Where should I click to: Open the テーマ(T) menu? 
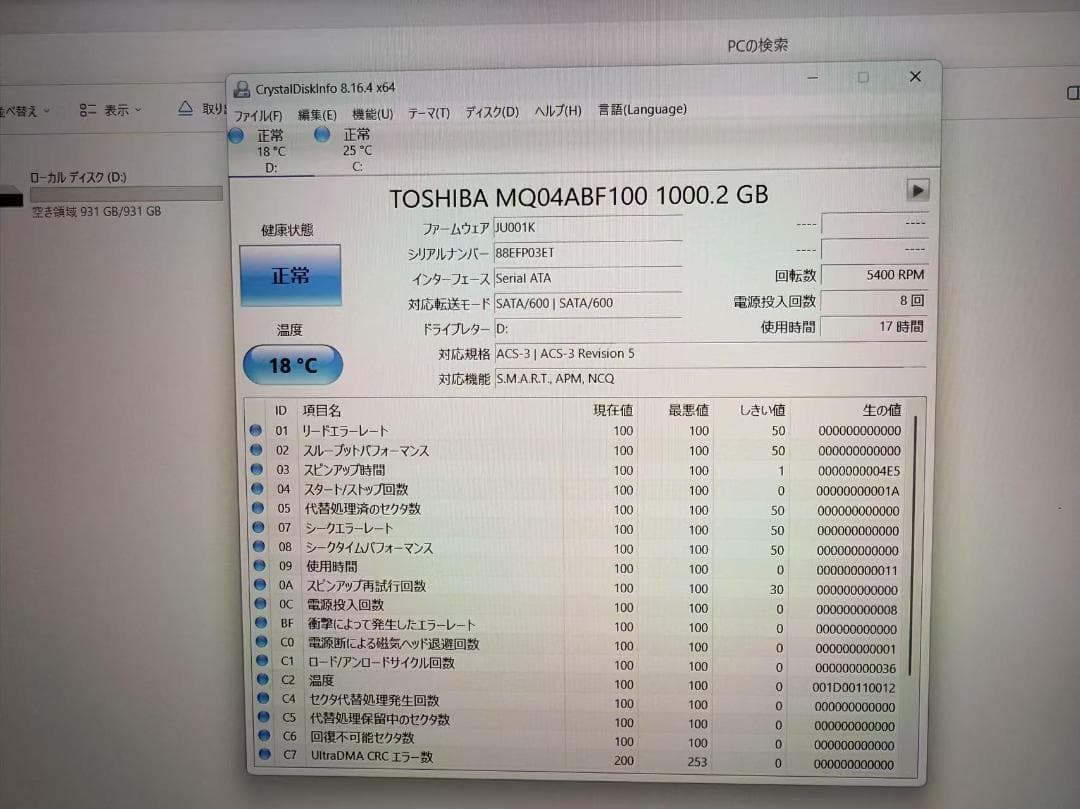pyautogui.click(x=428, y=113)
